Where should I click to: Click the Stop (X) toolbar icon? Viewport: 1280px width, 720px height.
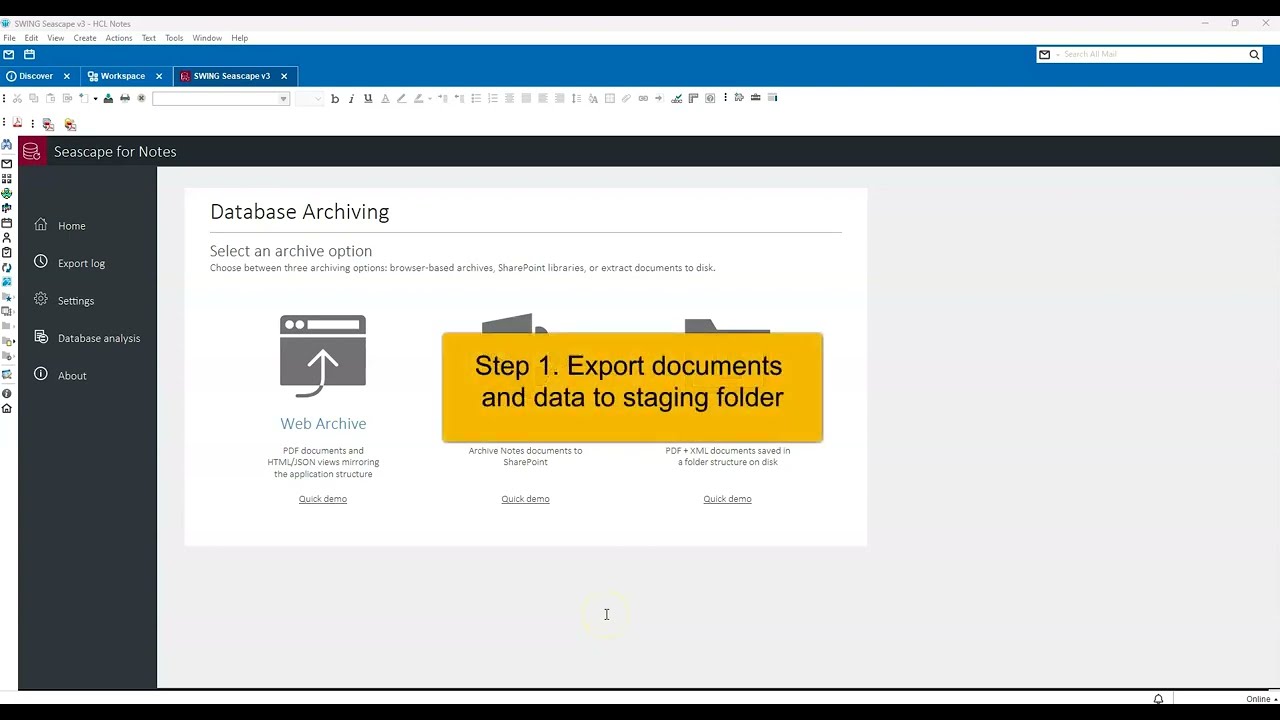(x=141, y=98)
